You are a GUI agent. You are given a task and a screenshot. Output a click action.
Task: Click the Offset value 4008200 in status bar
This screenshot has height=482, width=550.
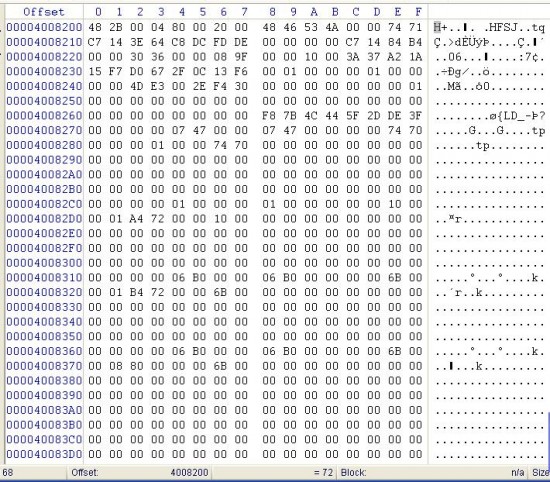pyautogui.click(x=189, y=473)
